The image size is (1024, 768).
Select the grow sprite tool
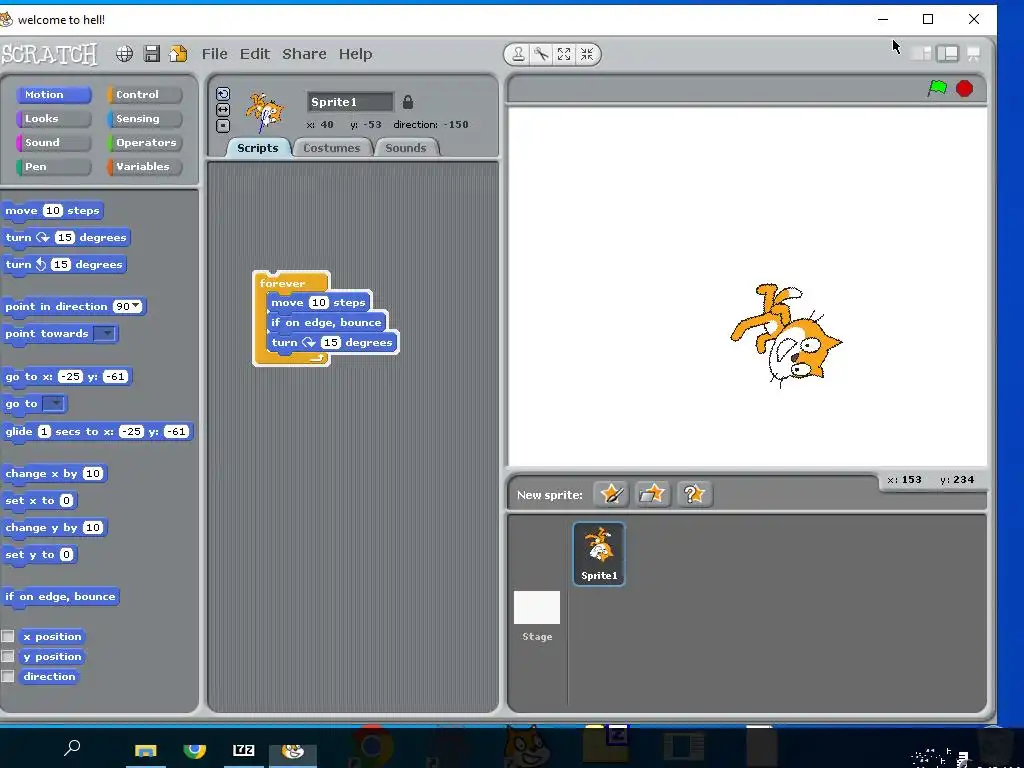(x=564, y=54)
